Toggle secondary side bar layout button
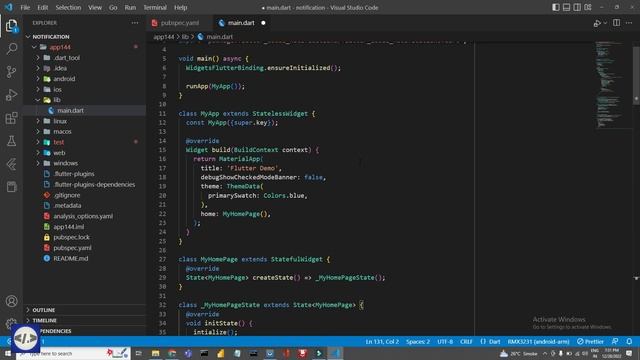Viewport: 640px width, 360px height. click(577, 7)
